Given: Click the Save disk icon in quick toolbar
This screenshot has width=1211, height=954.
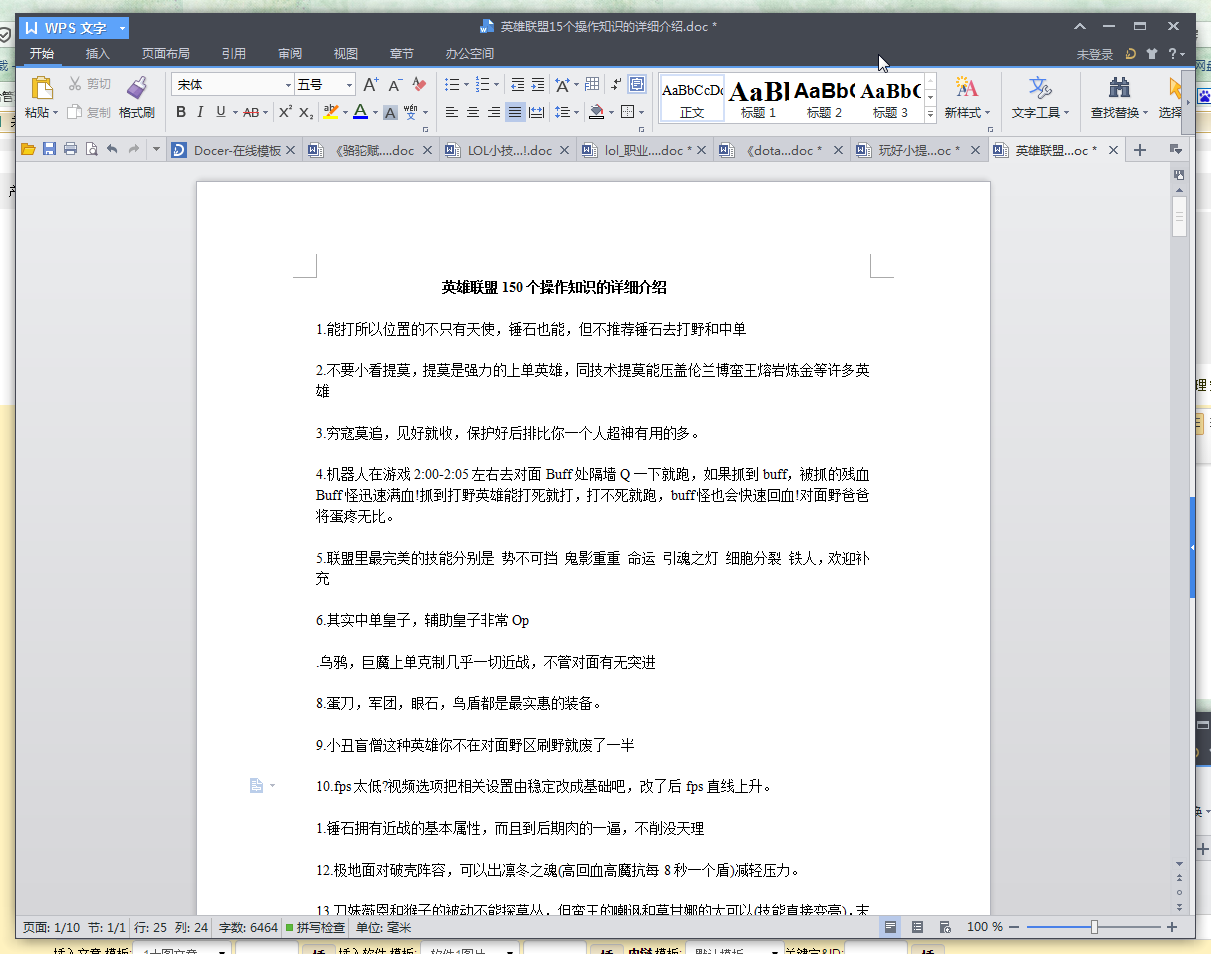Looking at the screenshot, I should (x=49, y=150).
